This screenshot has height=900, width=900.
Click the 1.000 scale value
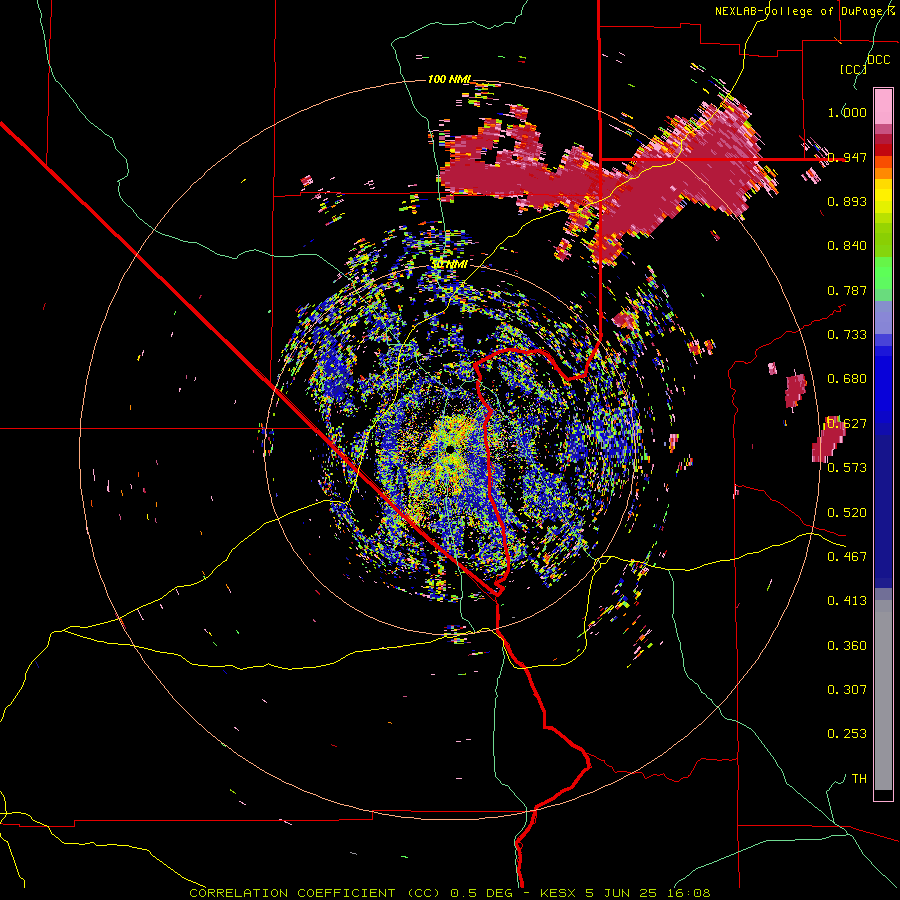(847, 112)
